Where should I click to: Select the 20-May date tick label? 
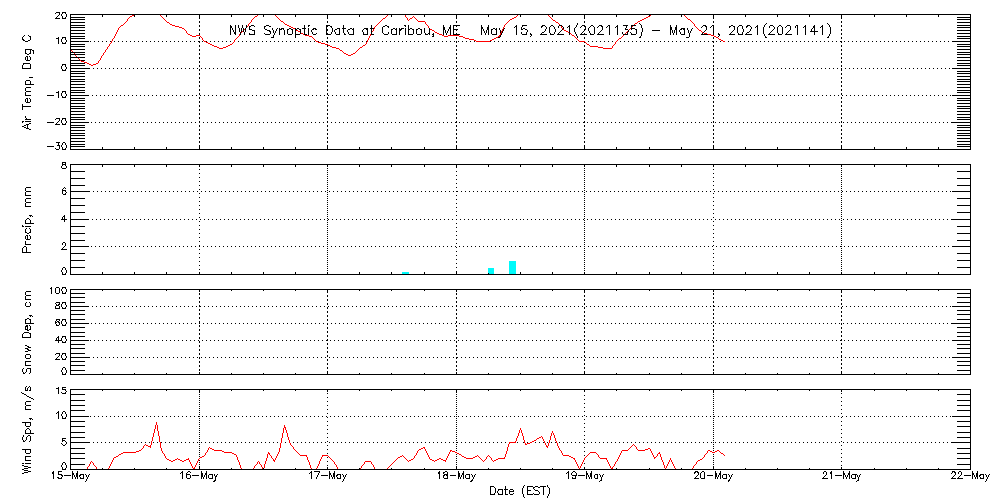[x=713, y=477]
